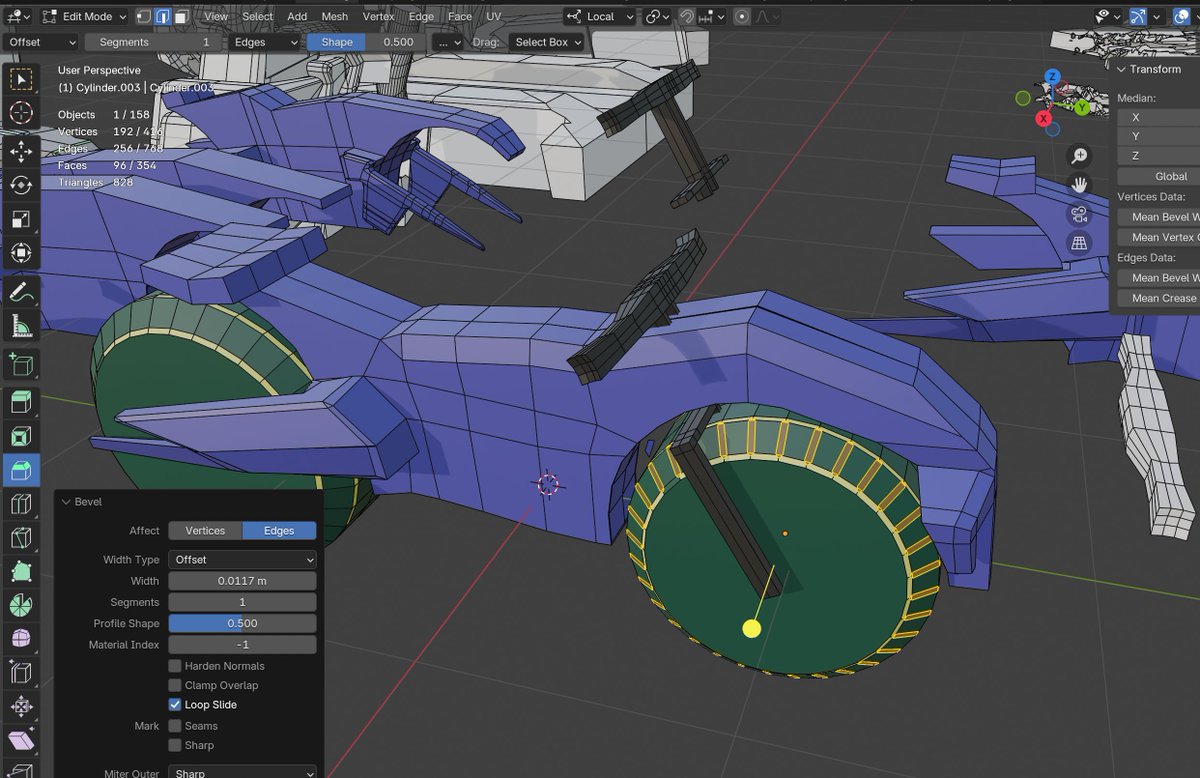Toggle snapping magnet in header
This screenshot has width=1200, height=778.
[x=686, y=16]
